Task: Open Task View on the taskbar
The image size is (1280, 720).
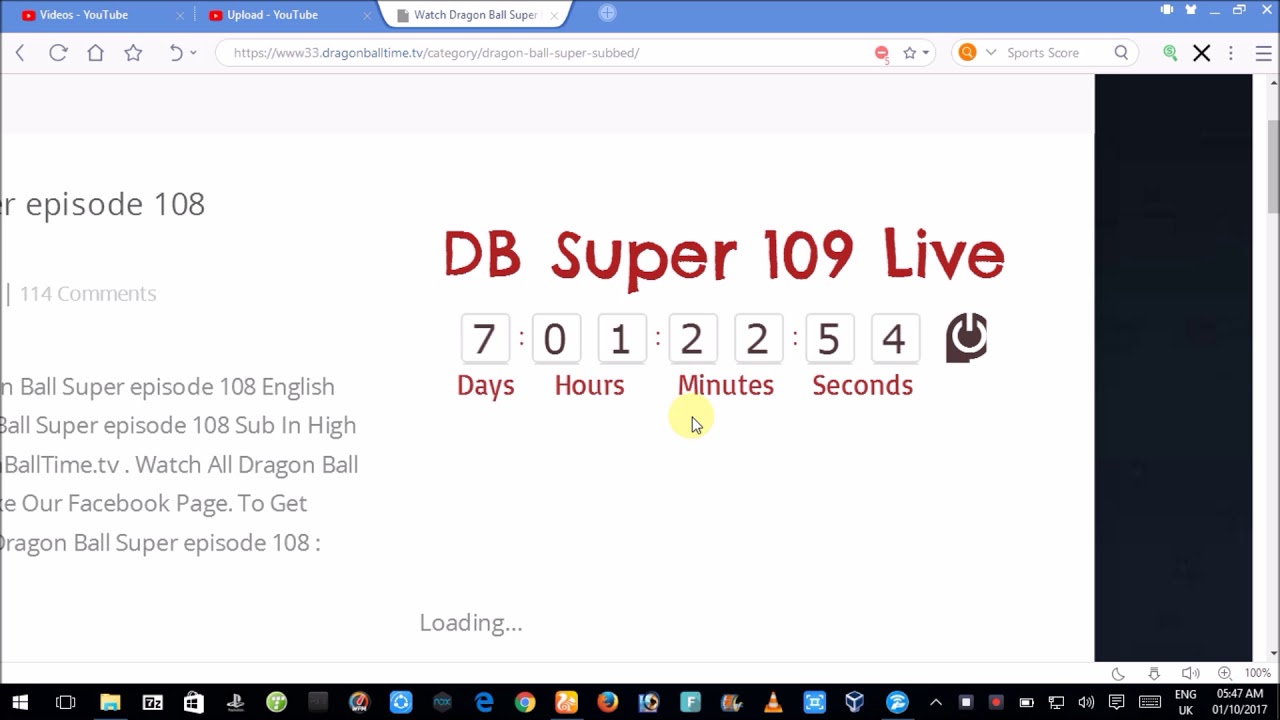Action: pos(65,702)
